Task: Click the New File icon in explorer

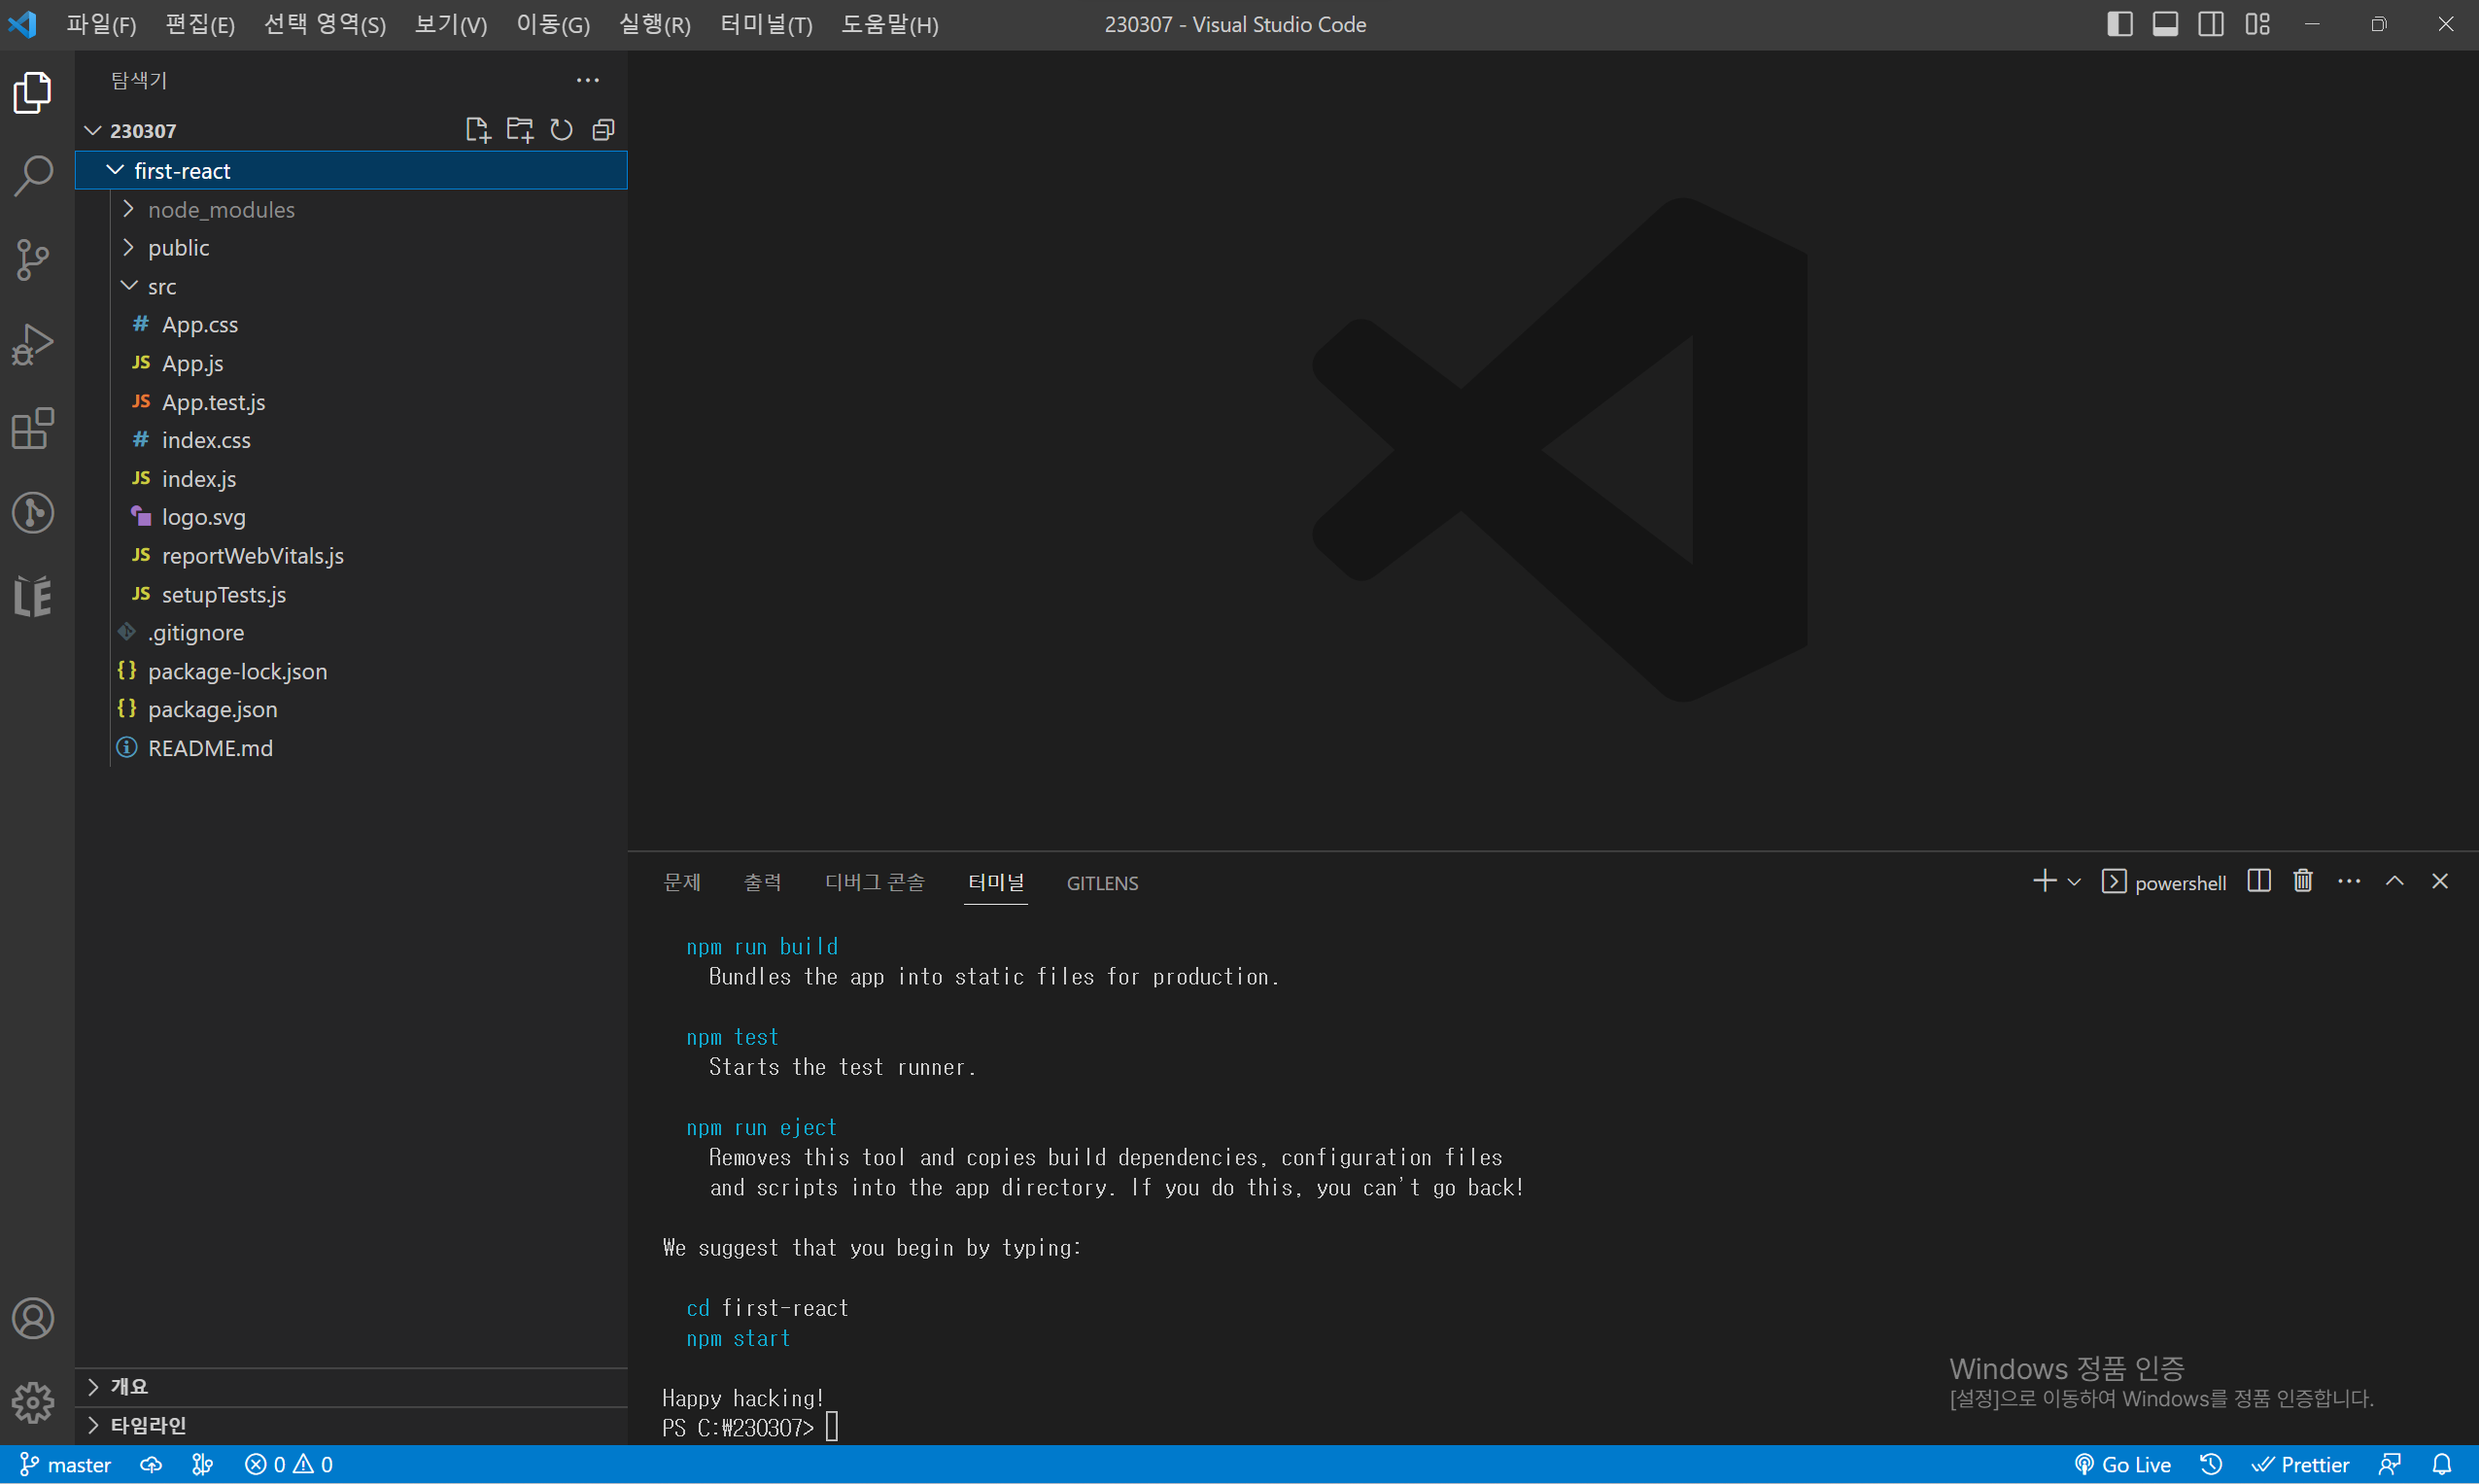Action: [477, 130]
